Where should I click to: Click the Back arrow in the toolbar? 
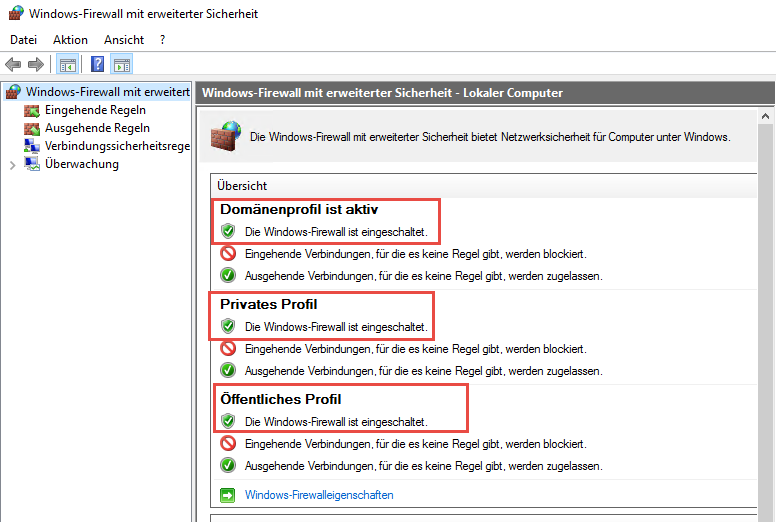click(x=13, y=65)
